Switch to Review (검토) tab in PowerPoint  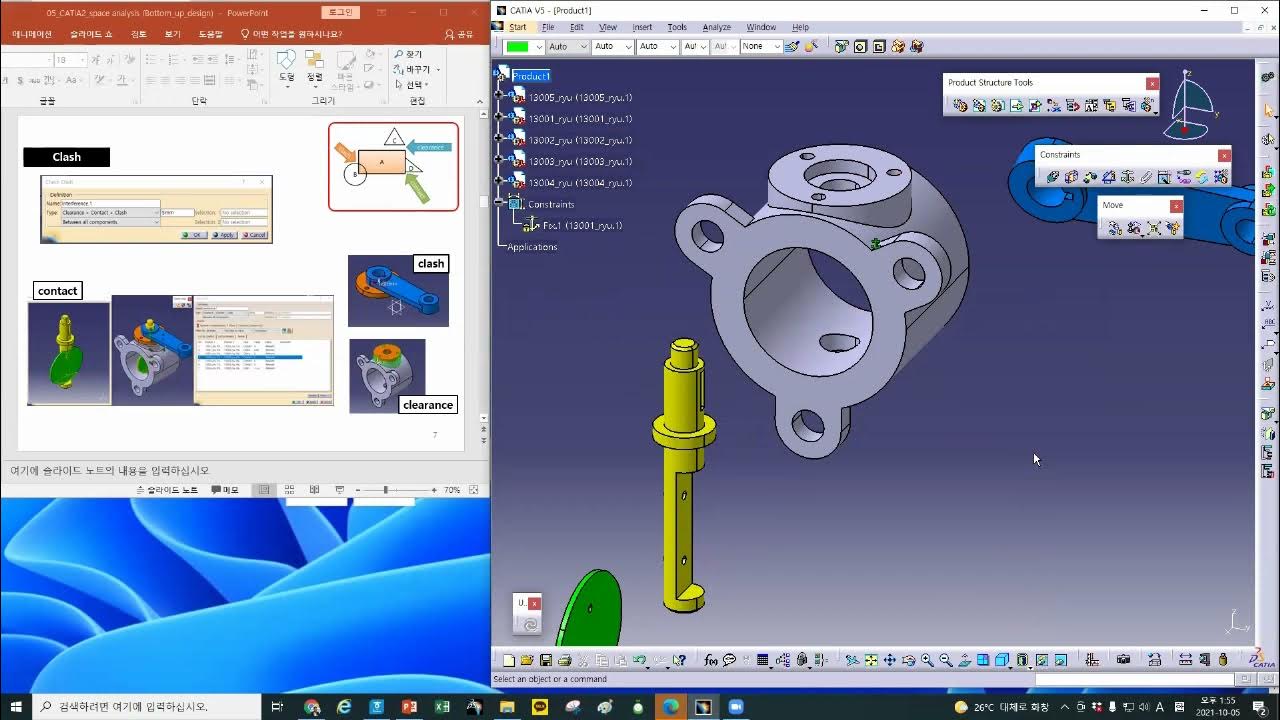tap(139, 34)
